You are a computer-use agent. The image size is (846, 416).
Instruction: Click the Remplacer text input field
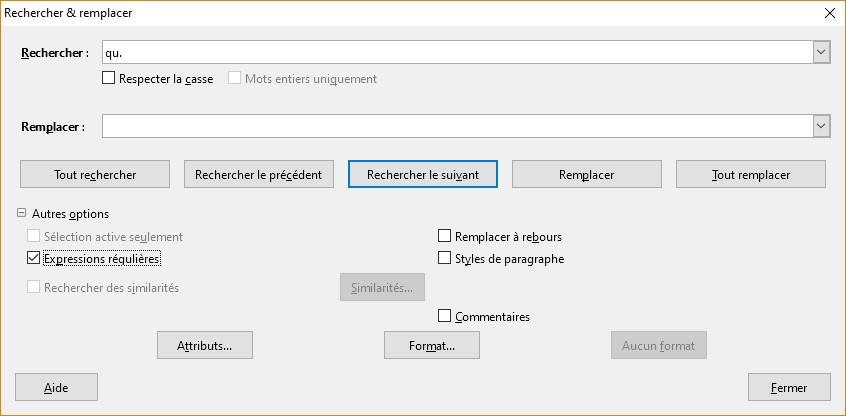tap(456, 126)
